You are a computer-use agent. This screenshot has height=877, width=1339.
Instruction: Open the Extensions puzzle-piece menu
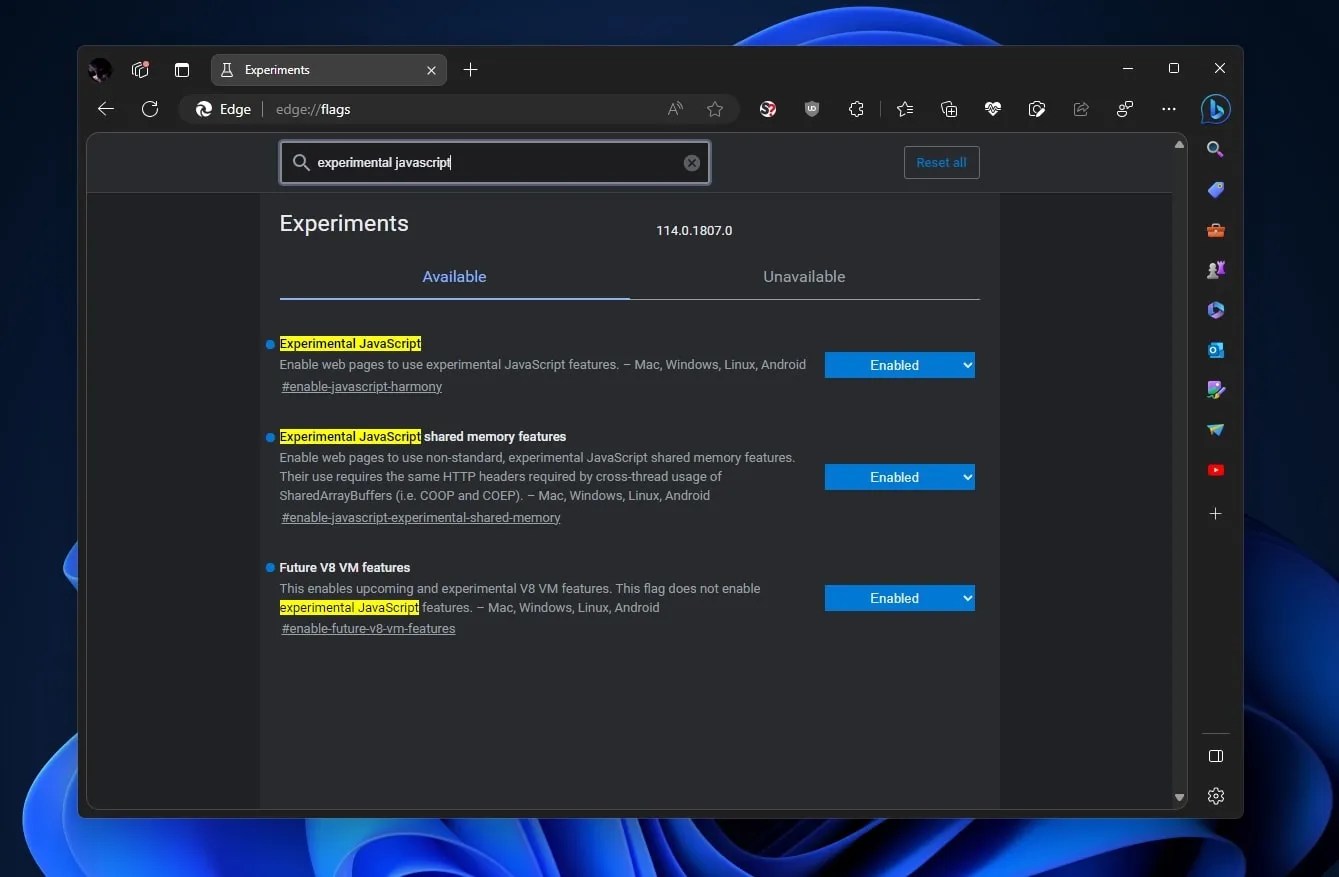857,109
